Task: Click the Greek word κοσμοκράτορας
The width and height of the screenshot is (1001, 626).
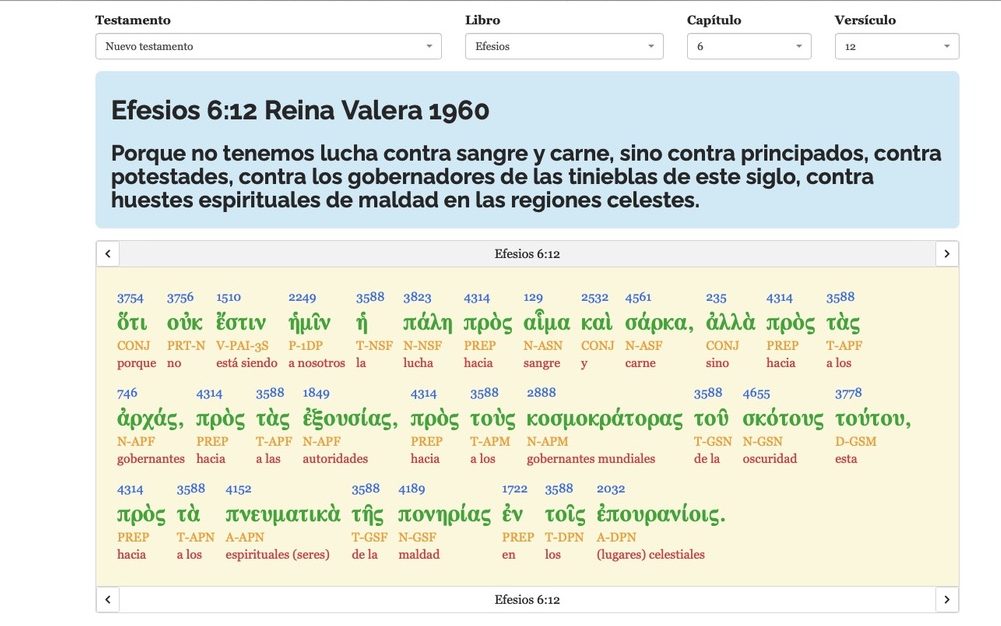Action: pyautogui.click(x=604, y=419)
